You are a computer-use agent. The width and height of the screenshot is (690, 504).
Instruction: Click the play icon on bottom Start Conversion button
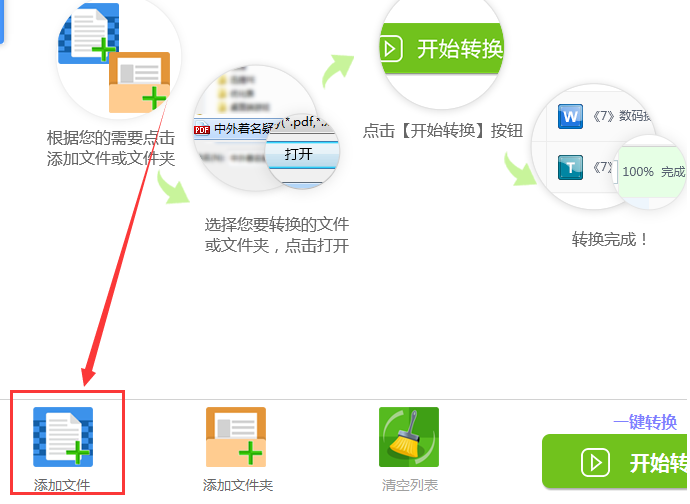tap(595, 463)
